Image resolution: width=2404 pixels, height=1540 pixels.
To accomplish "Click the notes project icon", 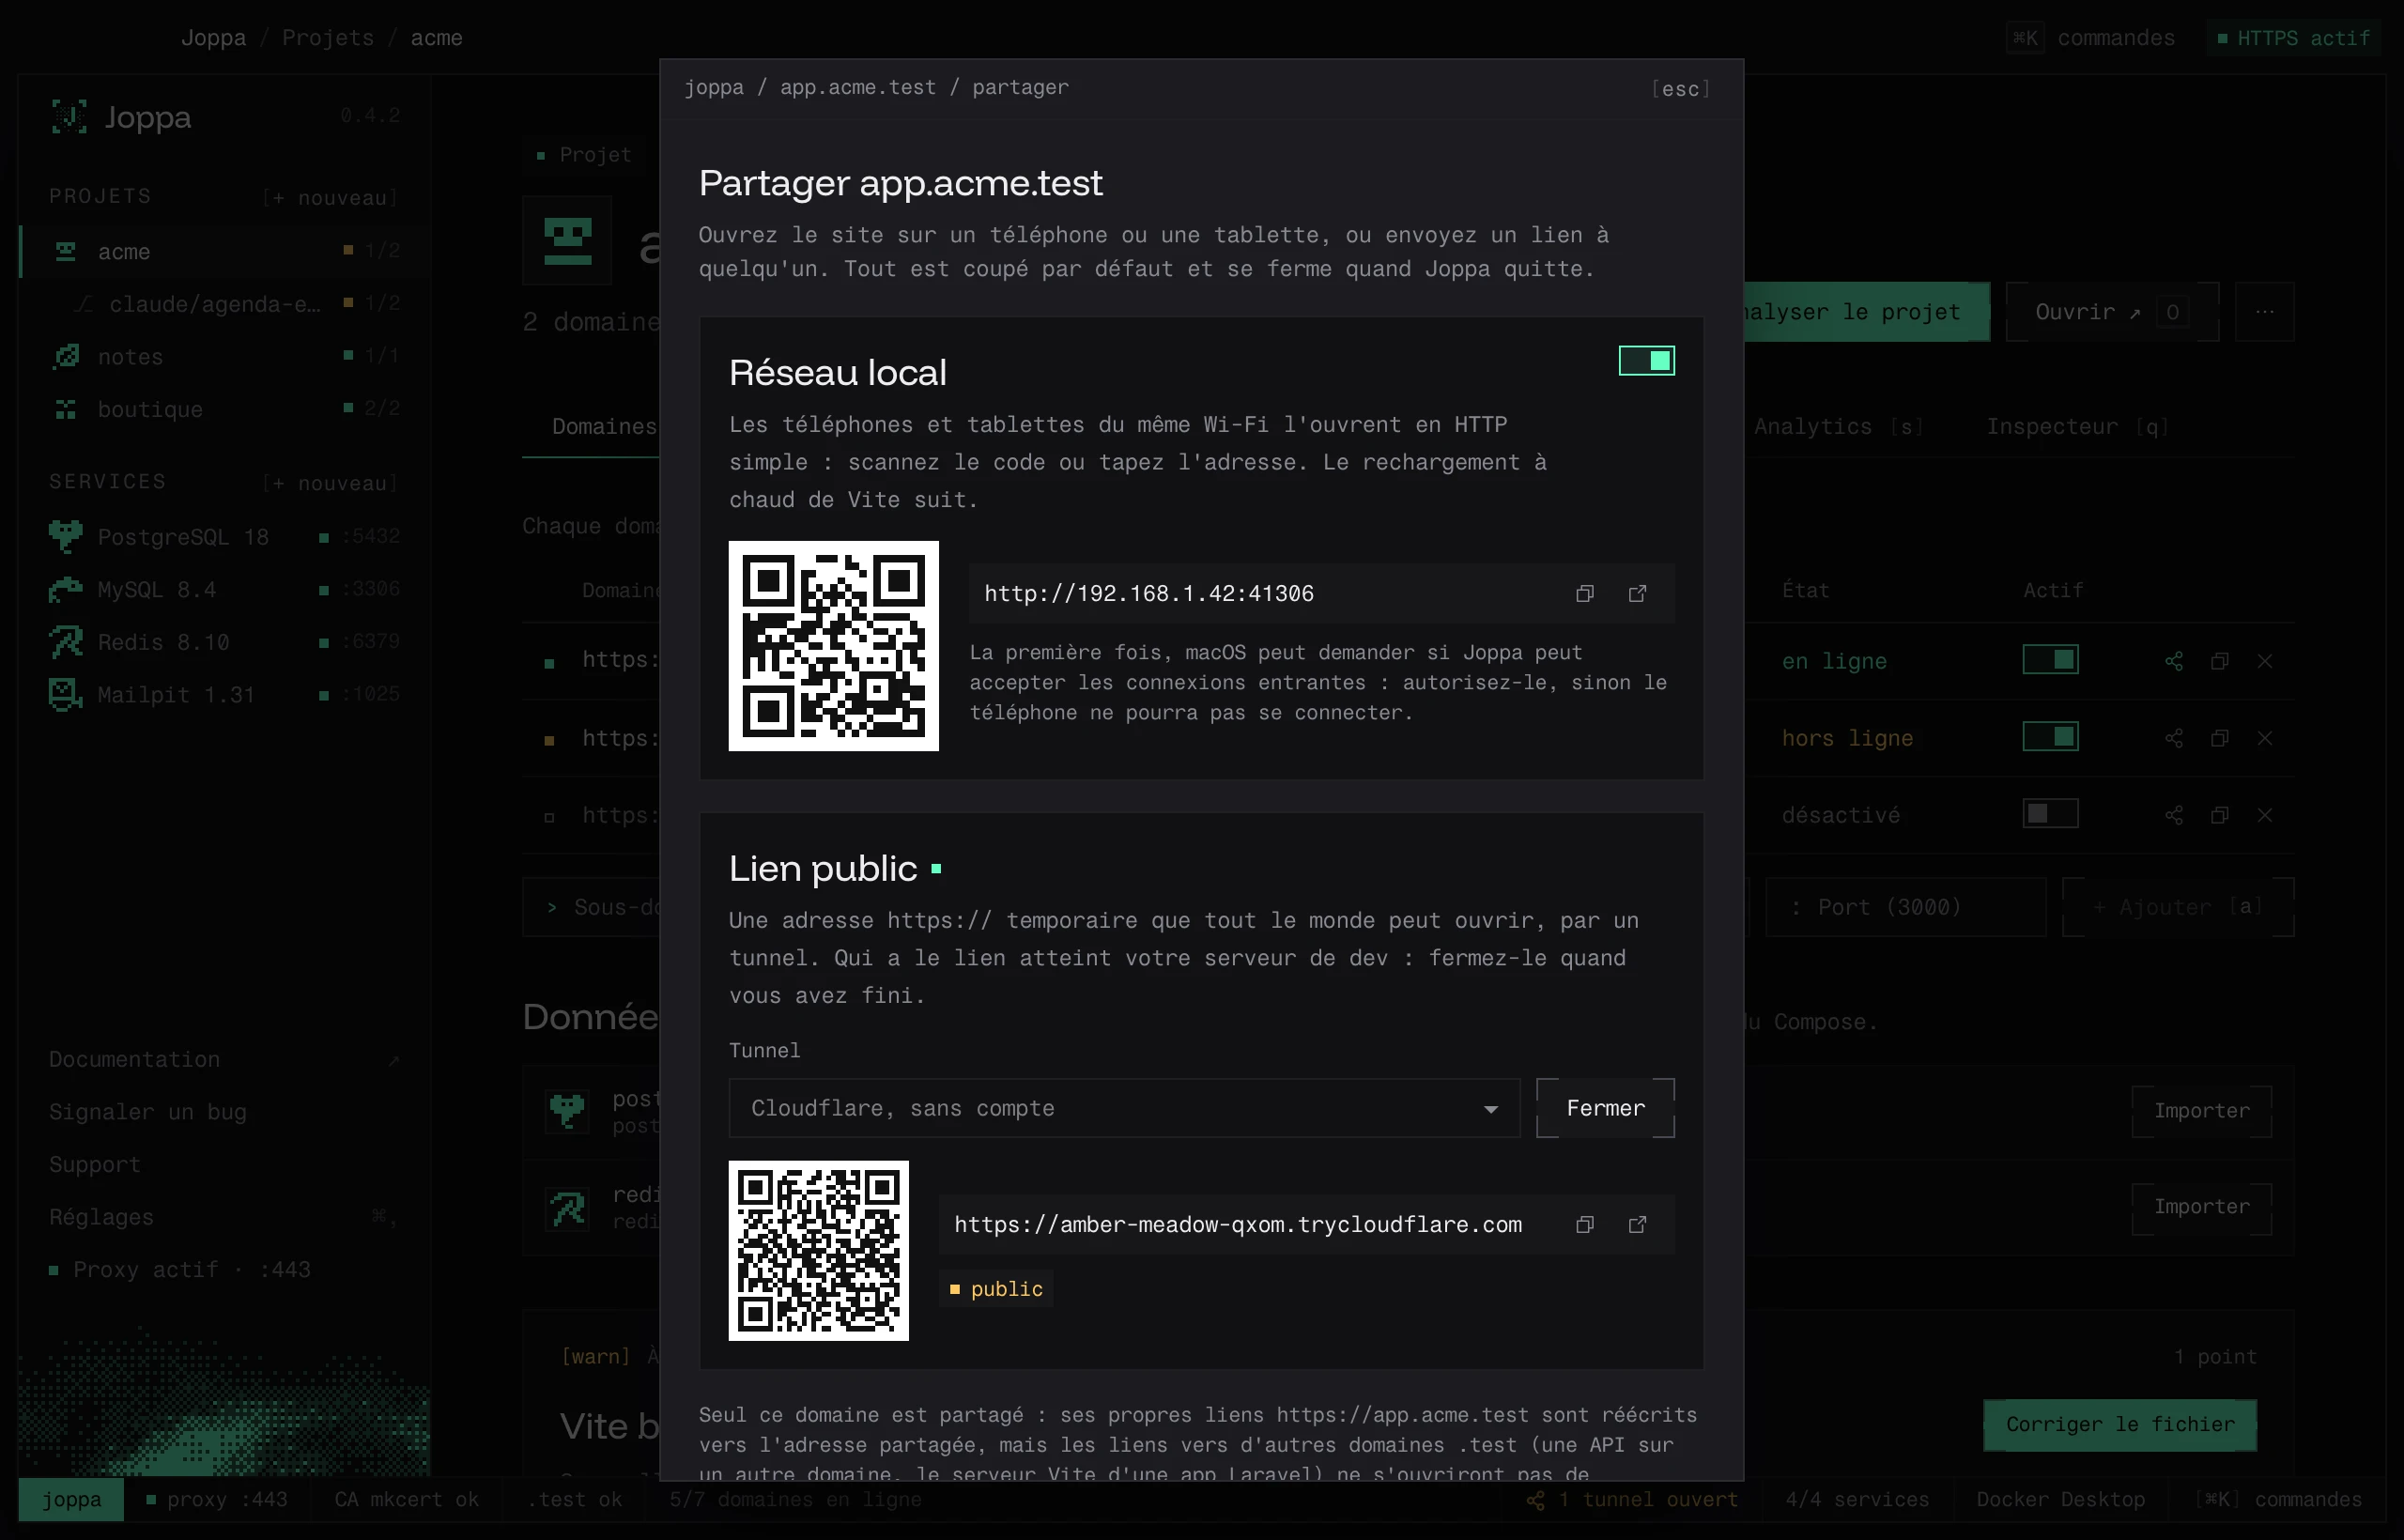I will [x=66, y=357].
